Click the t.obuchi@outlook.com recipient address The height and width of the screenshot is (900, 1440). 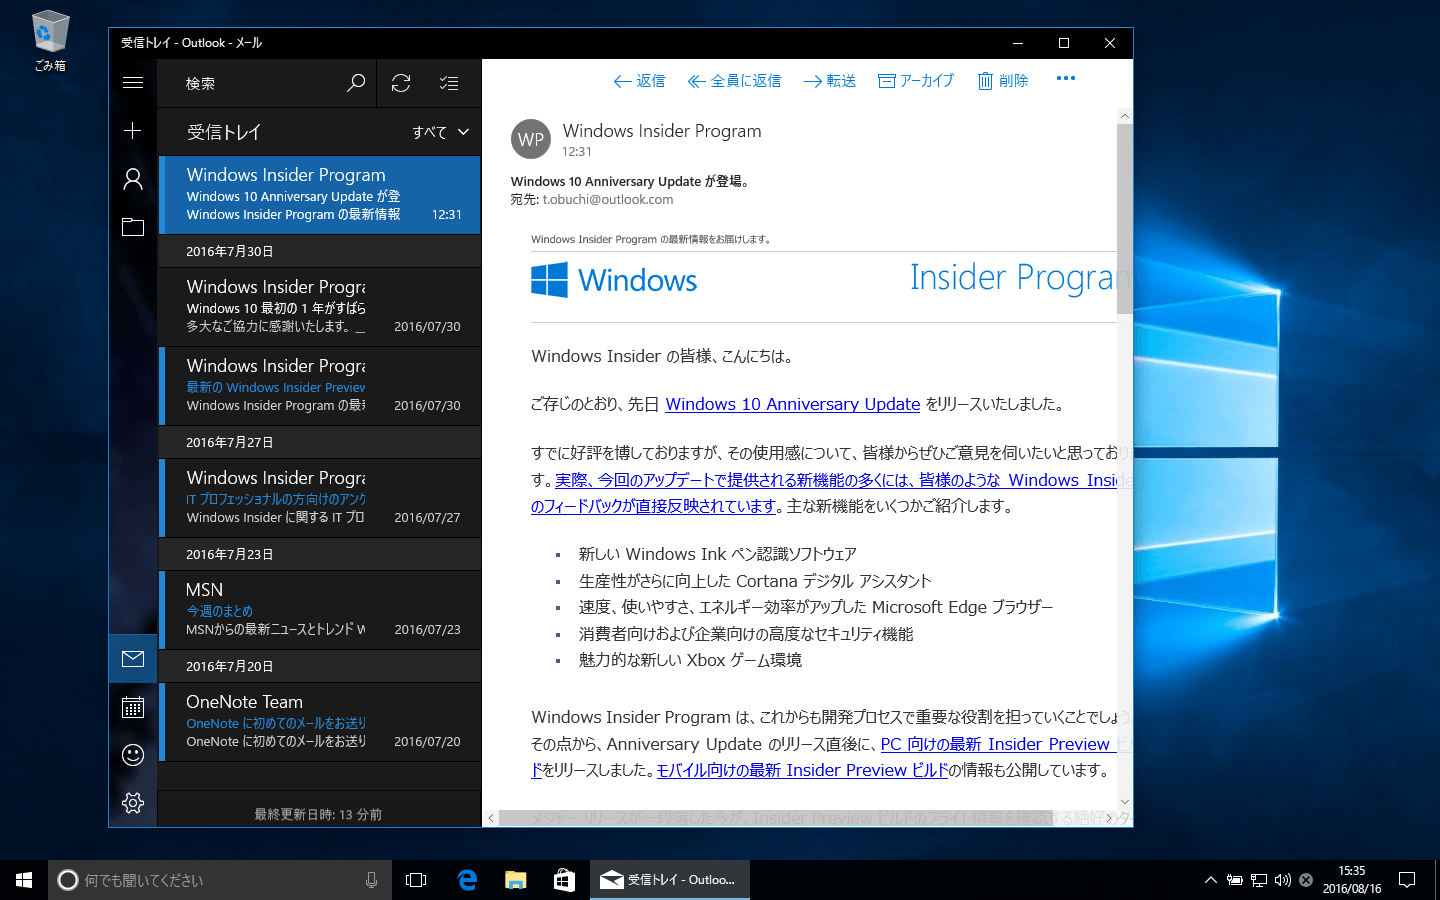point(608,200)
